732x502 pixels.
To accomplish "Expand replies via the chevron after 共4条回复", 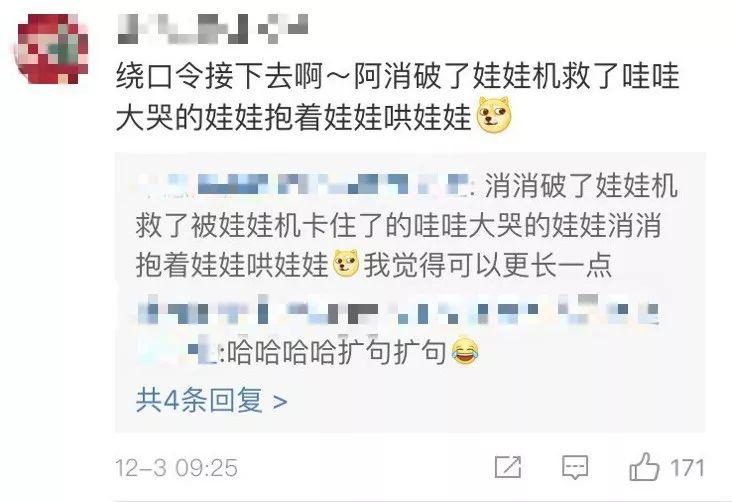I will point(280,401).
